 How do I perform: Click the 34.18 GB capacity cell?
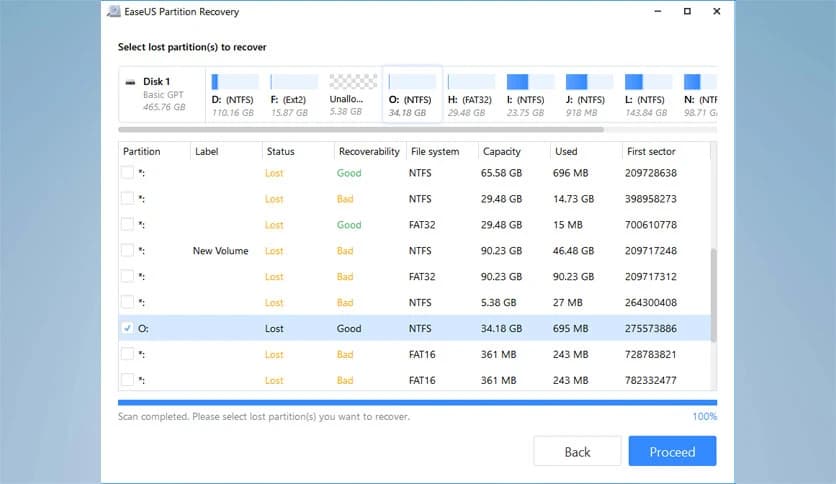(x=501, y=328)
